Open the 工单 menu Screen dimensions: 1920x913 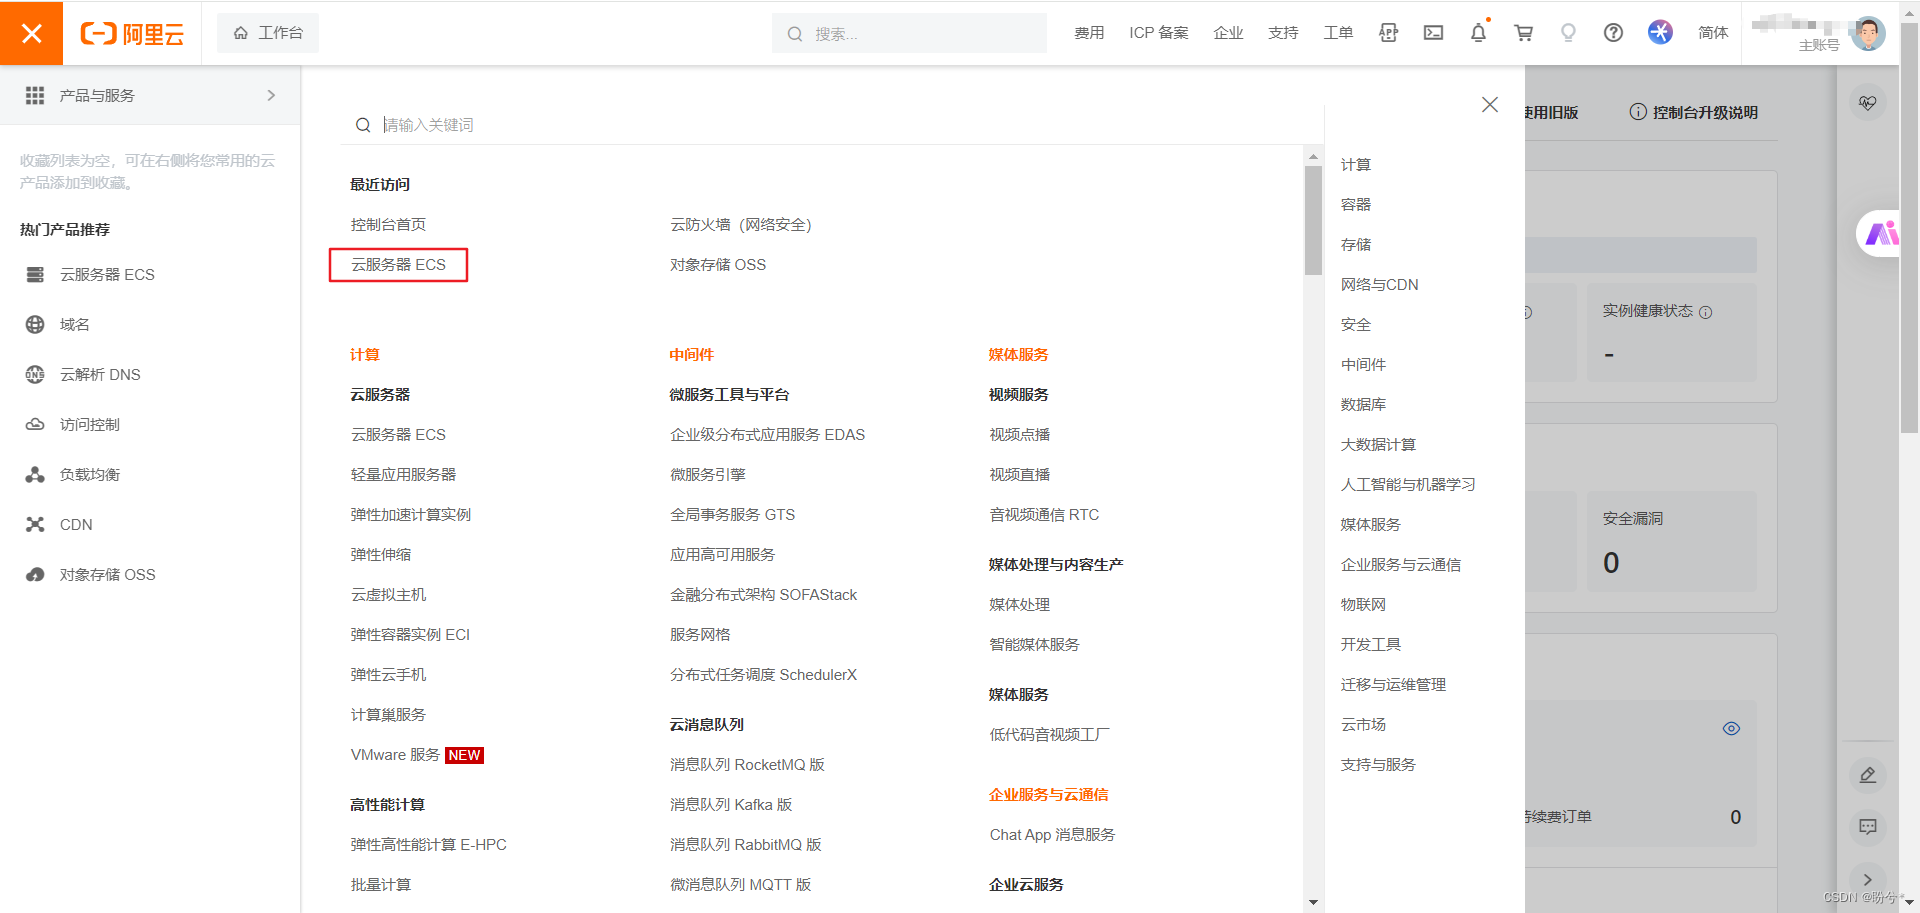1338,33
